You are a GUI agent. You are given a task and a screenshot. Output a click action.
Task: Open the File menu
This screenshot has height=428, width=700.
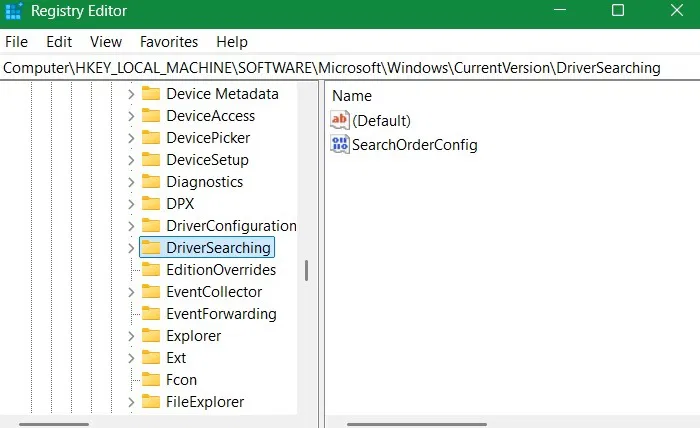(17, 42)
